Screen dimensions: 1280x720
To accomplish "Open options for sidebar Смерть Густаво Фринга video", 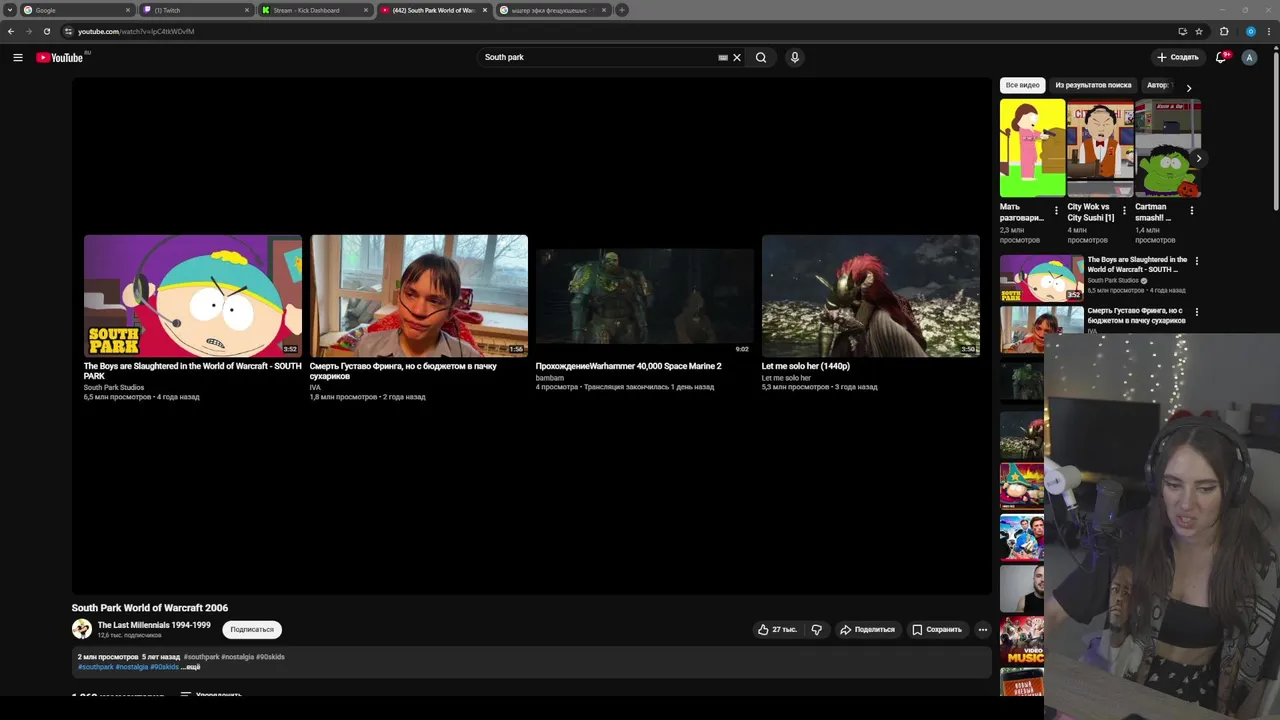I will (x=1196, y=312).
